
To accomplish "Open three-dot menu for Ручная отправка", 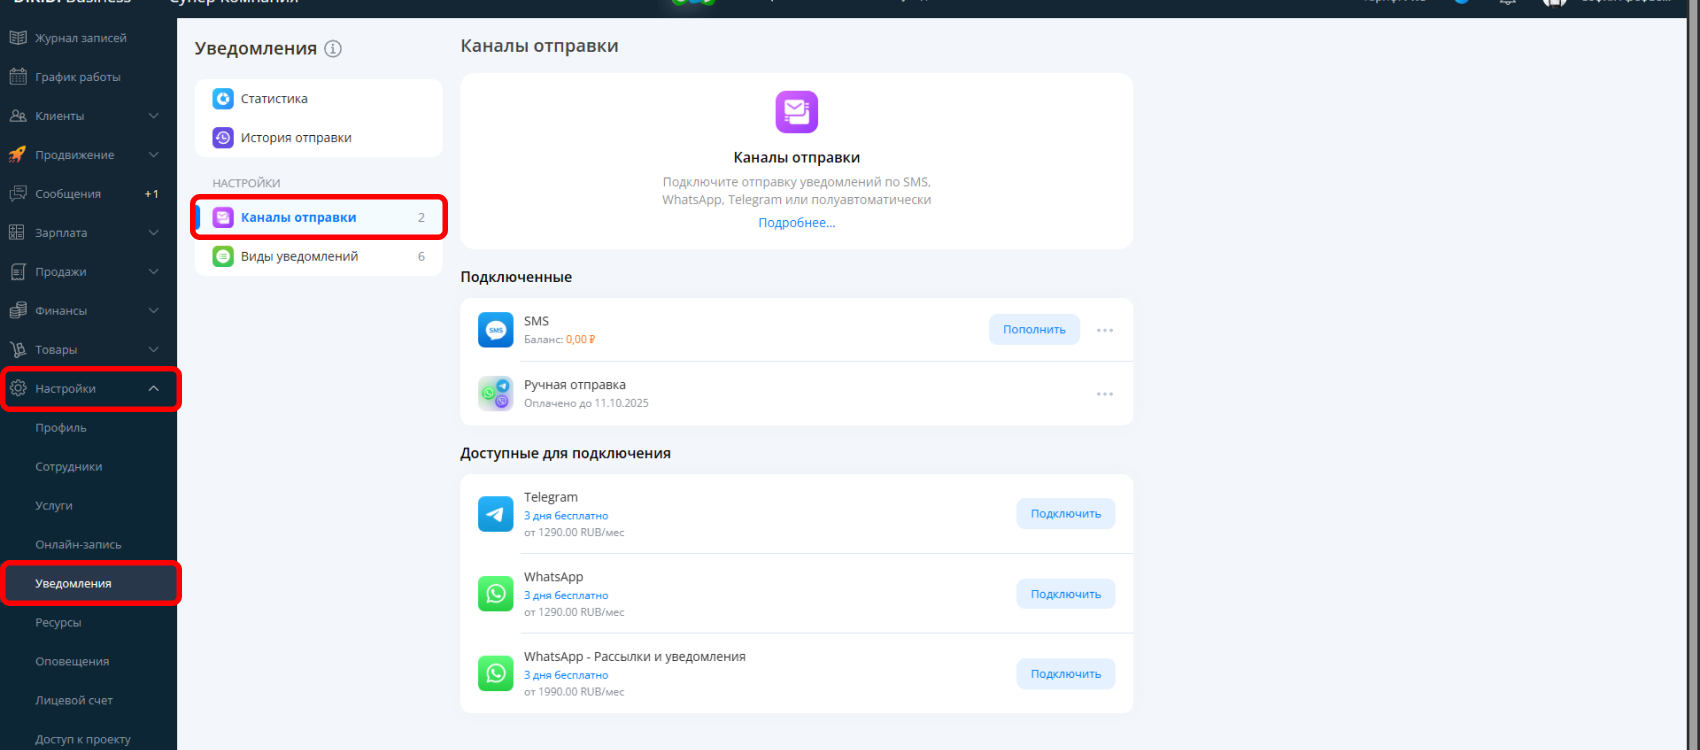I will pyautogui.click(x=1105, y=394).
